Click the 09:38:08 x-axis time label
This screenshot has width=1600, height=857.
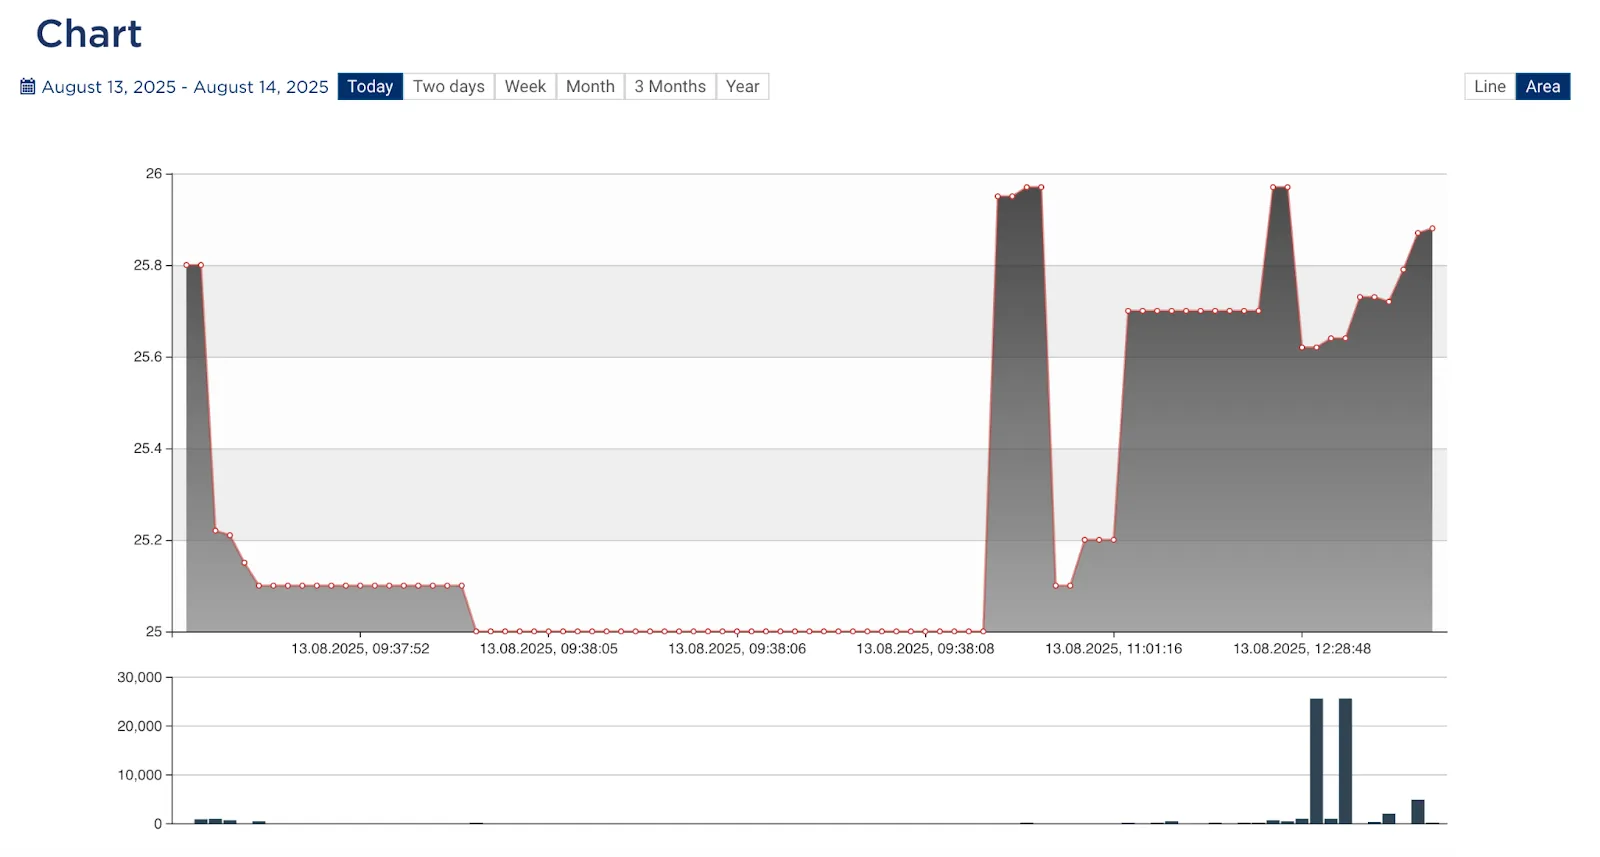925,649
